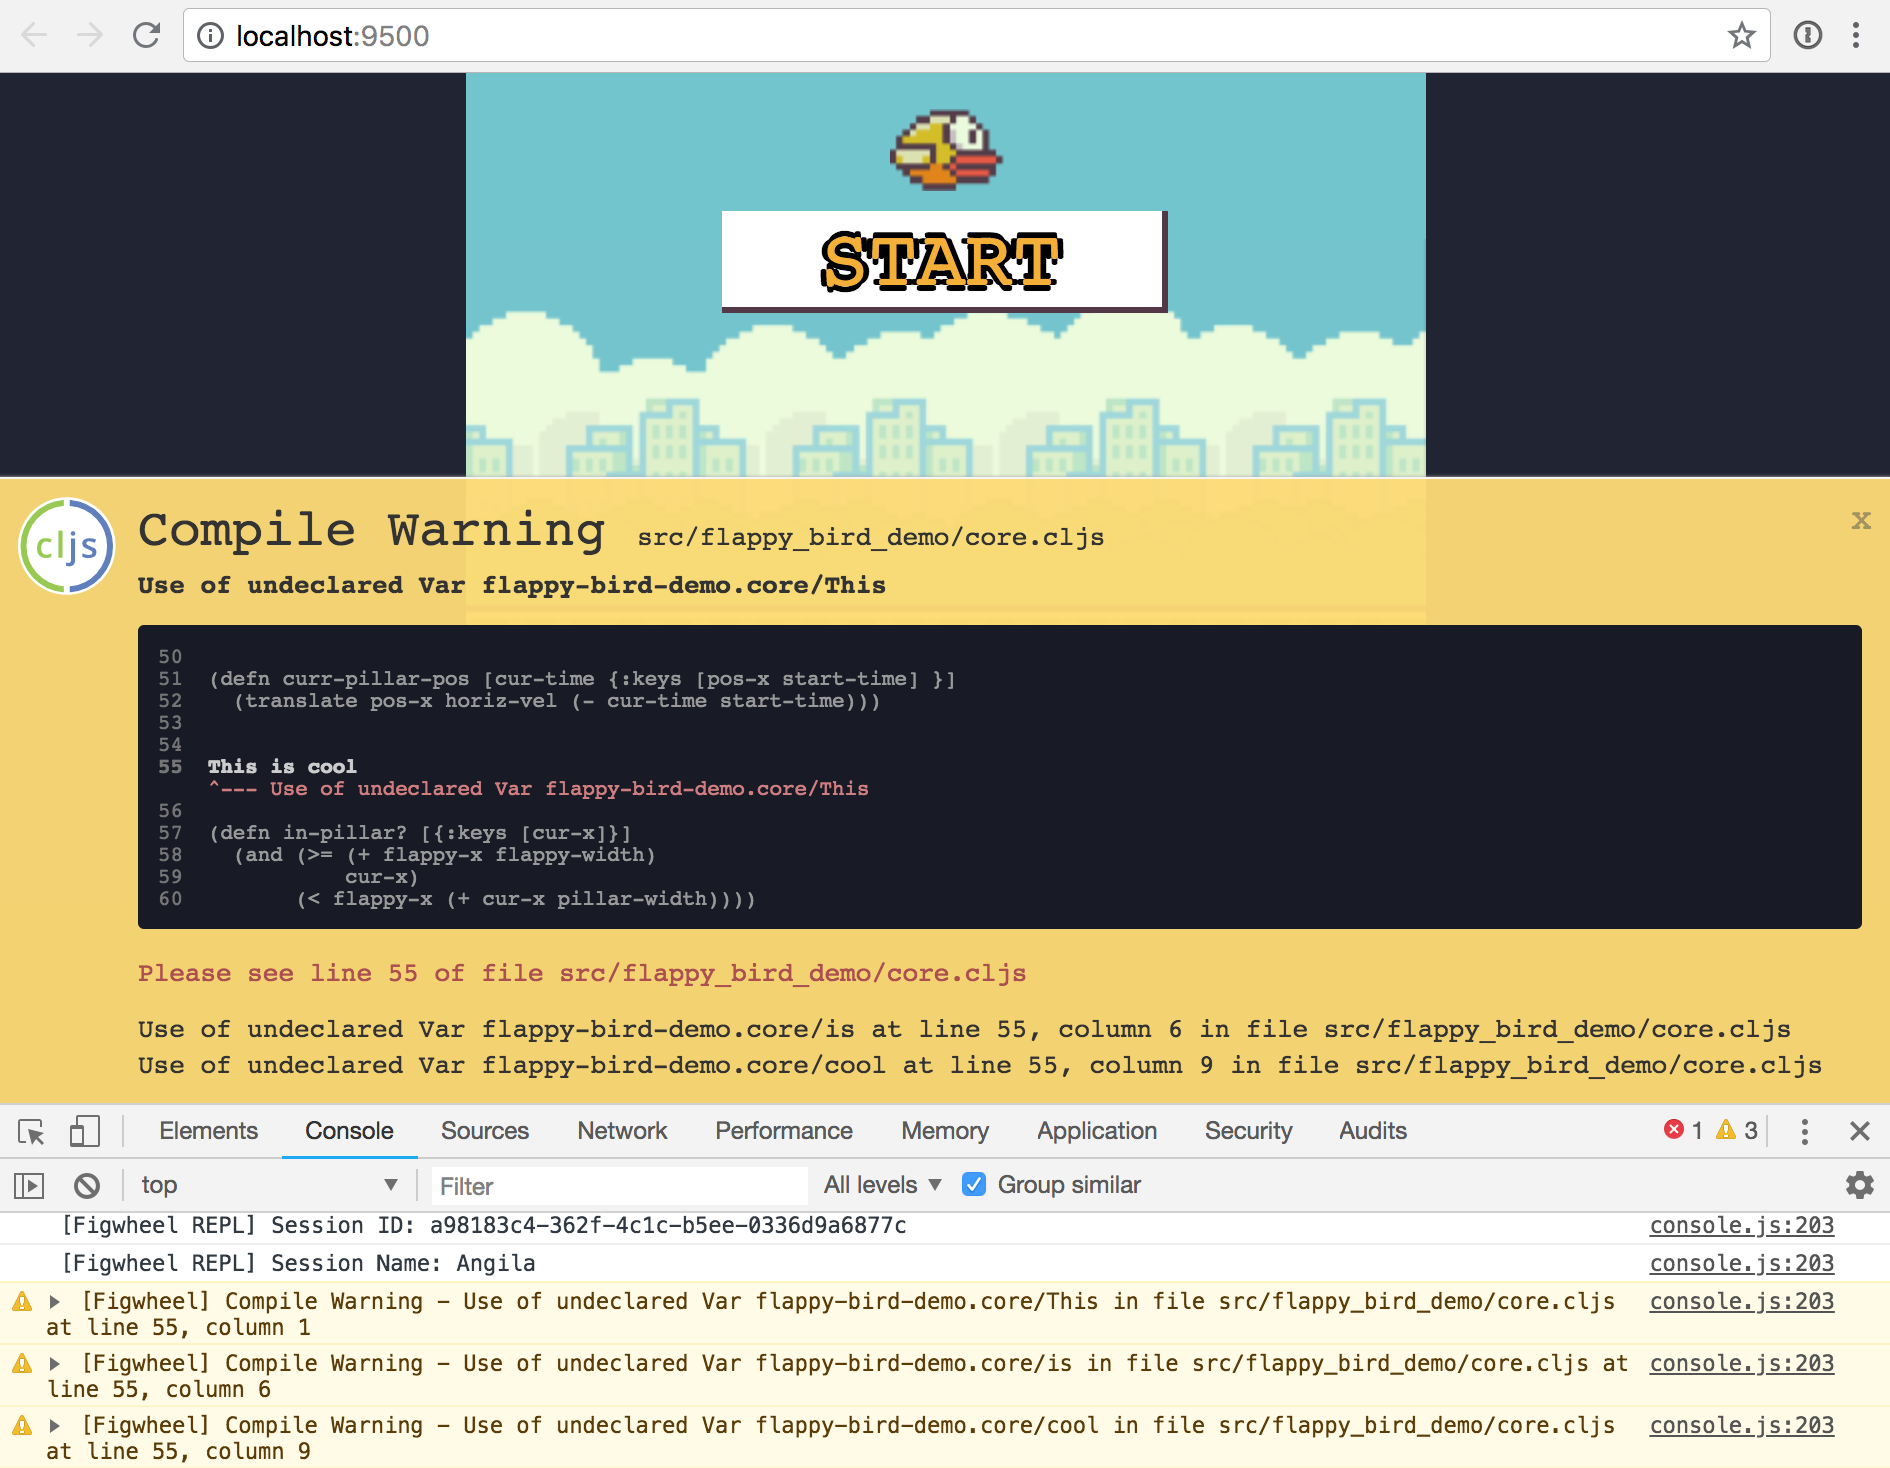1890x1468 pixels.
Task: Open the Sources tab
Action: [x=485, y=1131]
